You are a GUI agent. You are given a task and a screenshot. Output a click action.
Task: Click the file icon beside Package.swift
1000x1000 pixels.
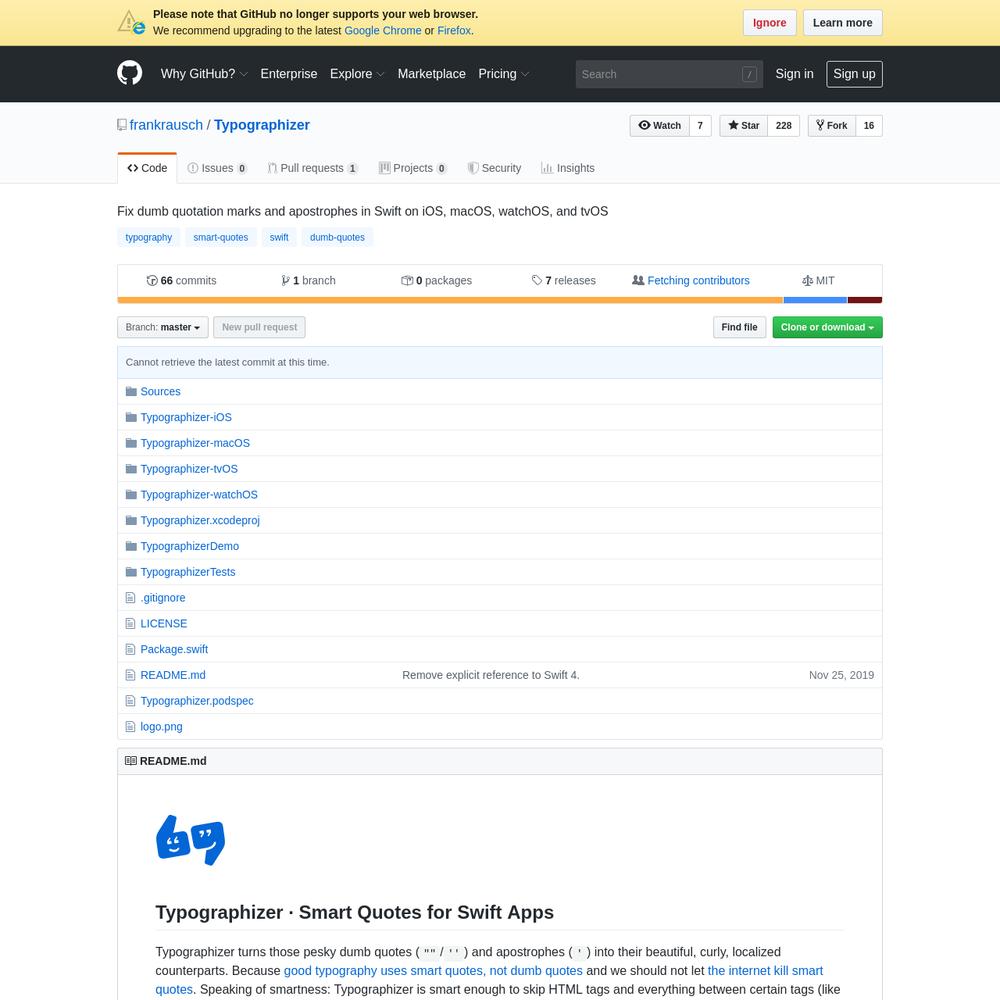[x=131, y=649]
